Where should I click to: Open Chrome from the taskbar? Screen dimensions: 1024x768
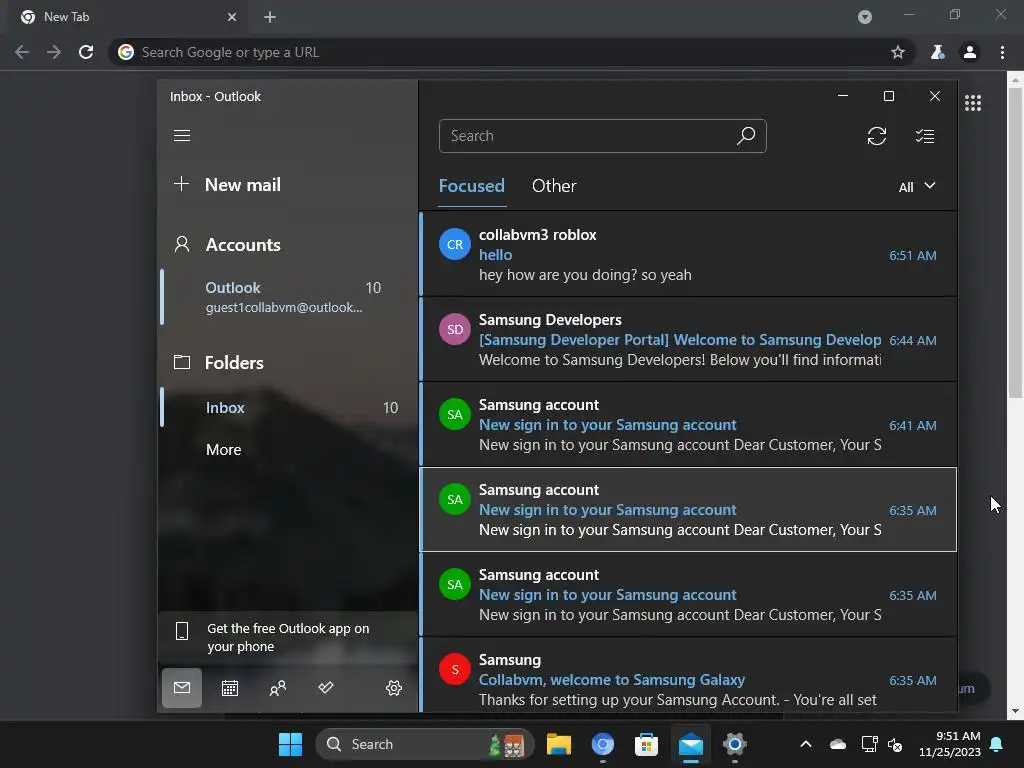[602, 744]
